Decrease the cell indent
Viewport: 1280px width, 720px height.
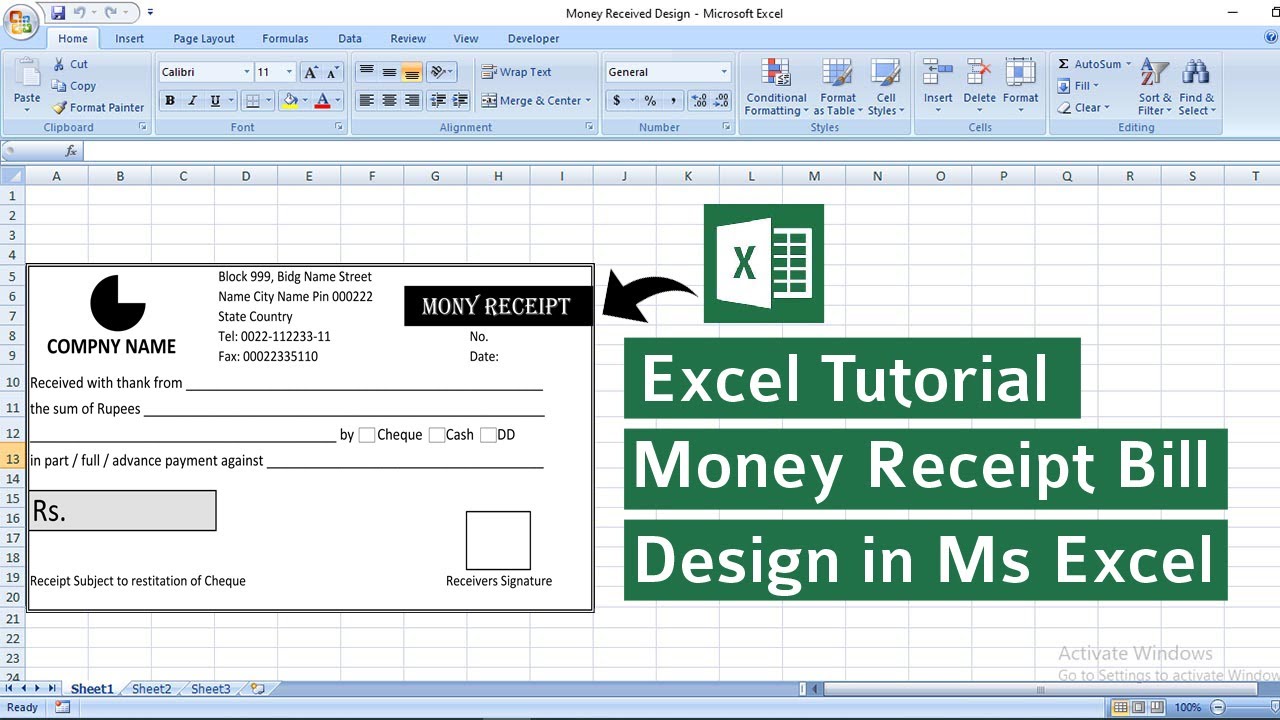437,101
